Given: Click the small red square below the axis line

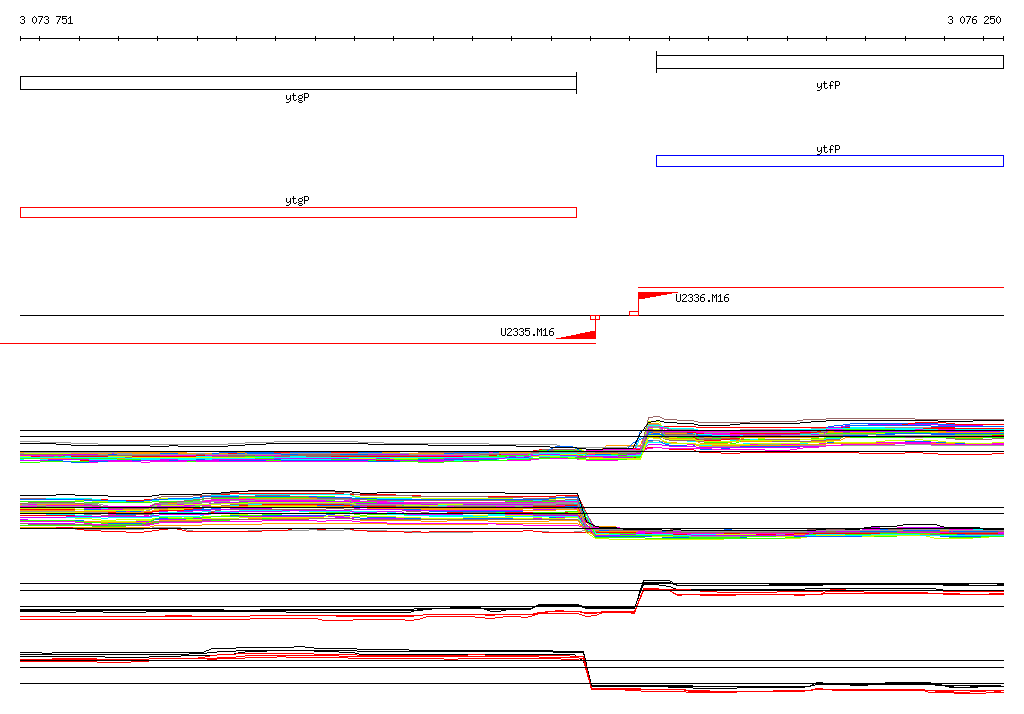Looking at the screenshot, I should 595,317.
